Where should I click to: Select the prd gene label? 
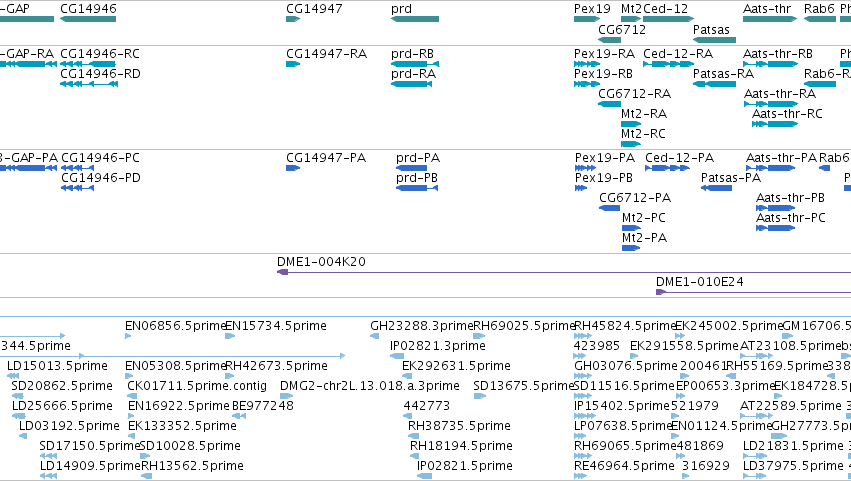click(401, 9)
